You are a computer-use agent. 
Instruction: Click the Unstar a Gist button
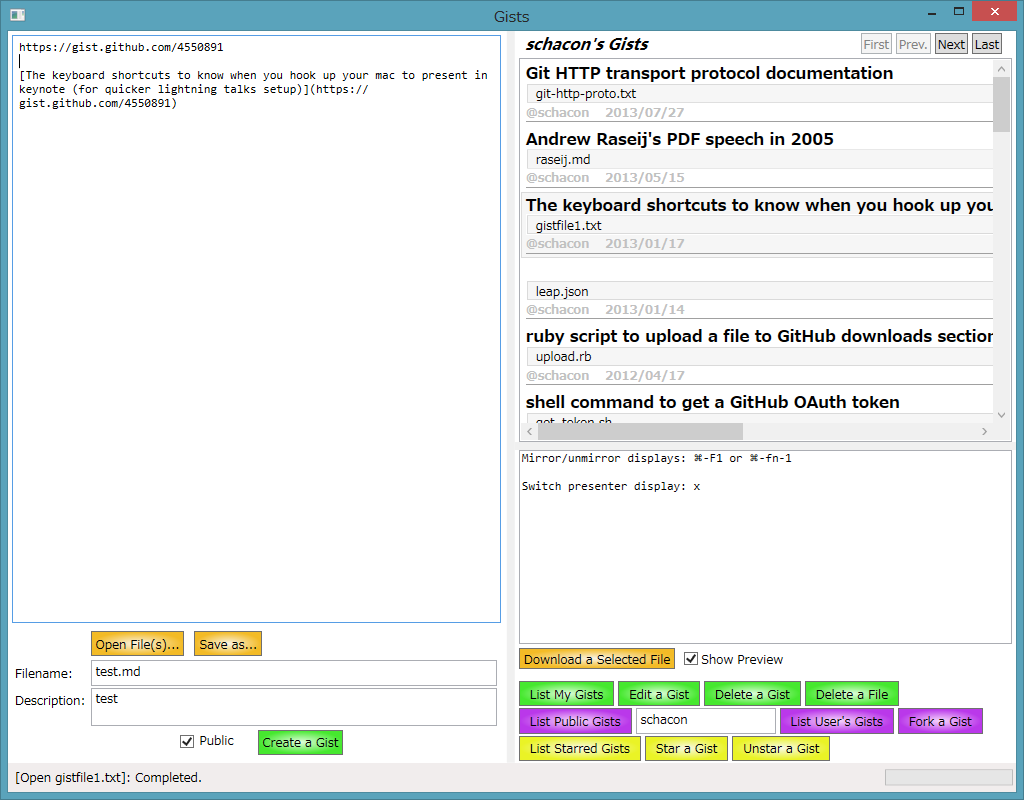pyautogui.click(x=781, y=748)
